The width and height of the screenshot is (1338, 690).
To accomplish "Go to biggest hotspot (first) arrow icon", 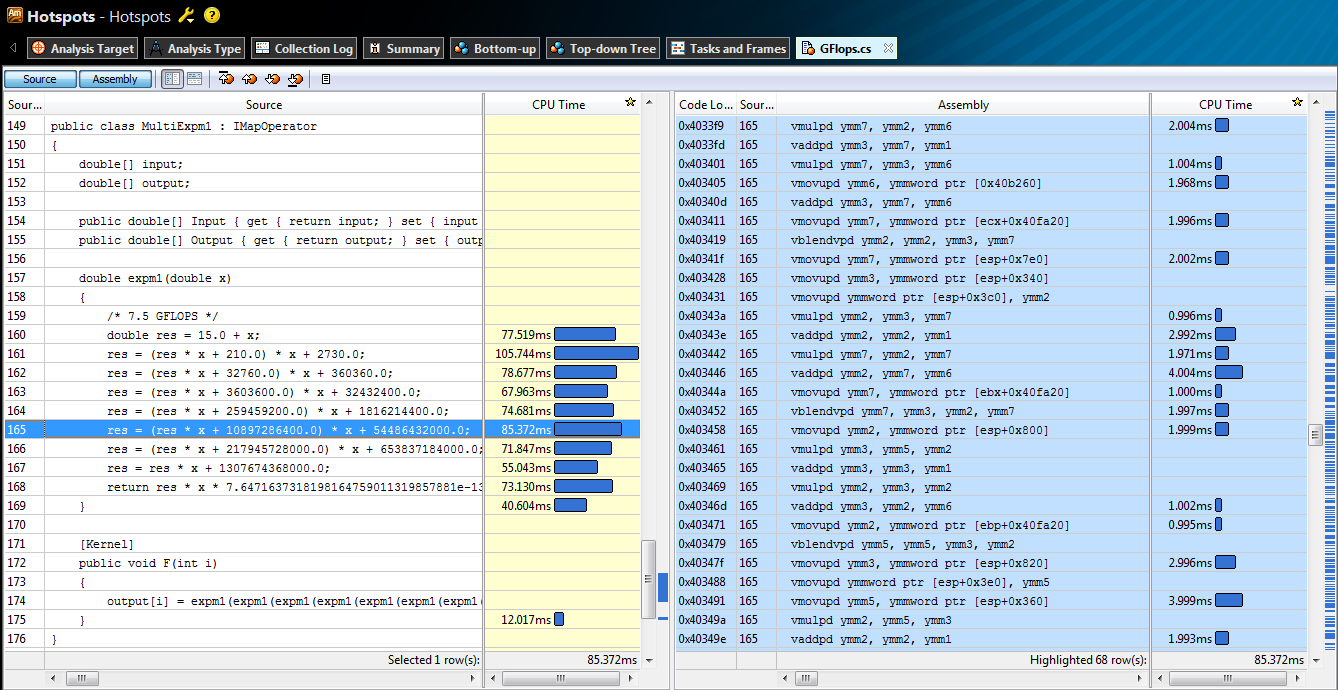I will pyautogui.click(x=226, y=79).
